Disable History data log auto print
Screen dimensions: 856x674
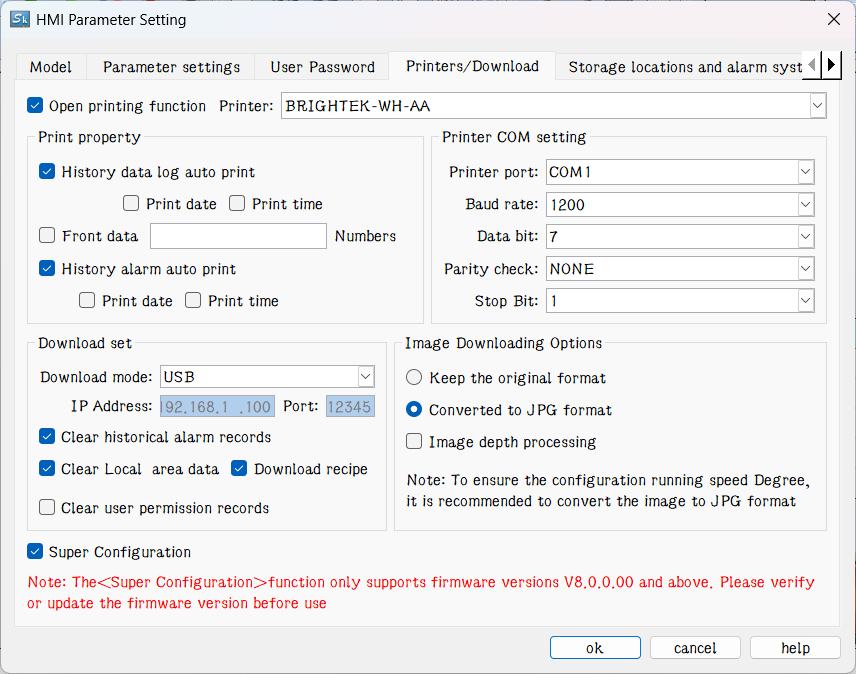click(x=47, y=172)
